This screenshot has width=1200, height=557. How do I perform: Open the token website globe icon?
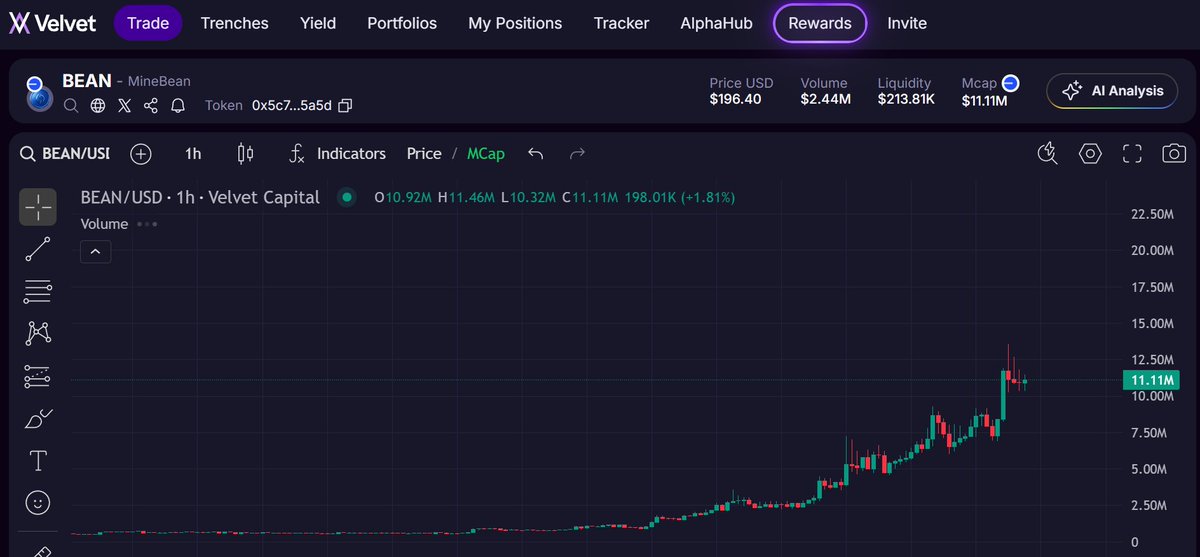click(98, 105)
